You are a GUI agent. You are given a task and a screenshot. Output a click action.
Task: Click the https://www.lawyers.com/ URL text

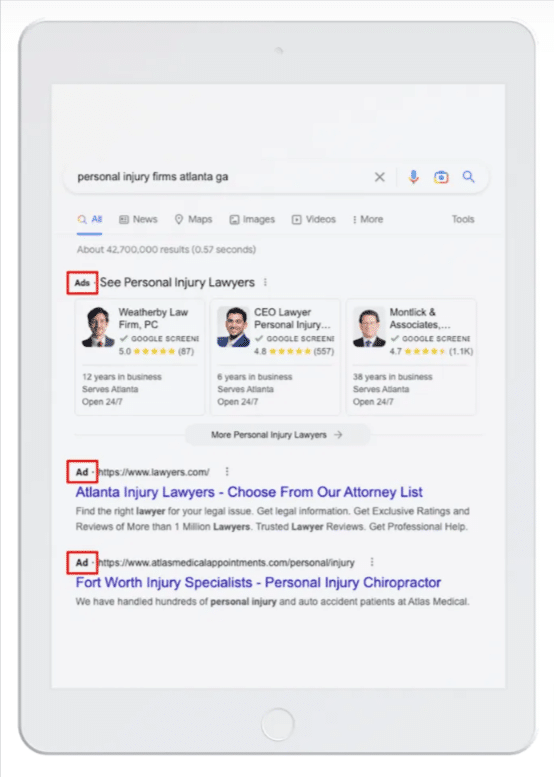[x=154, y=472]
